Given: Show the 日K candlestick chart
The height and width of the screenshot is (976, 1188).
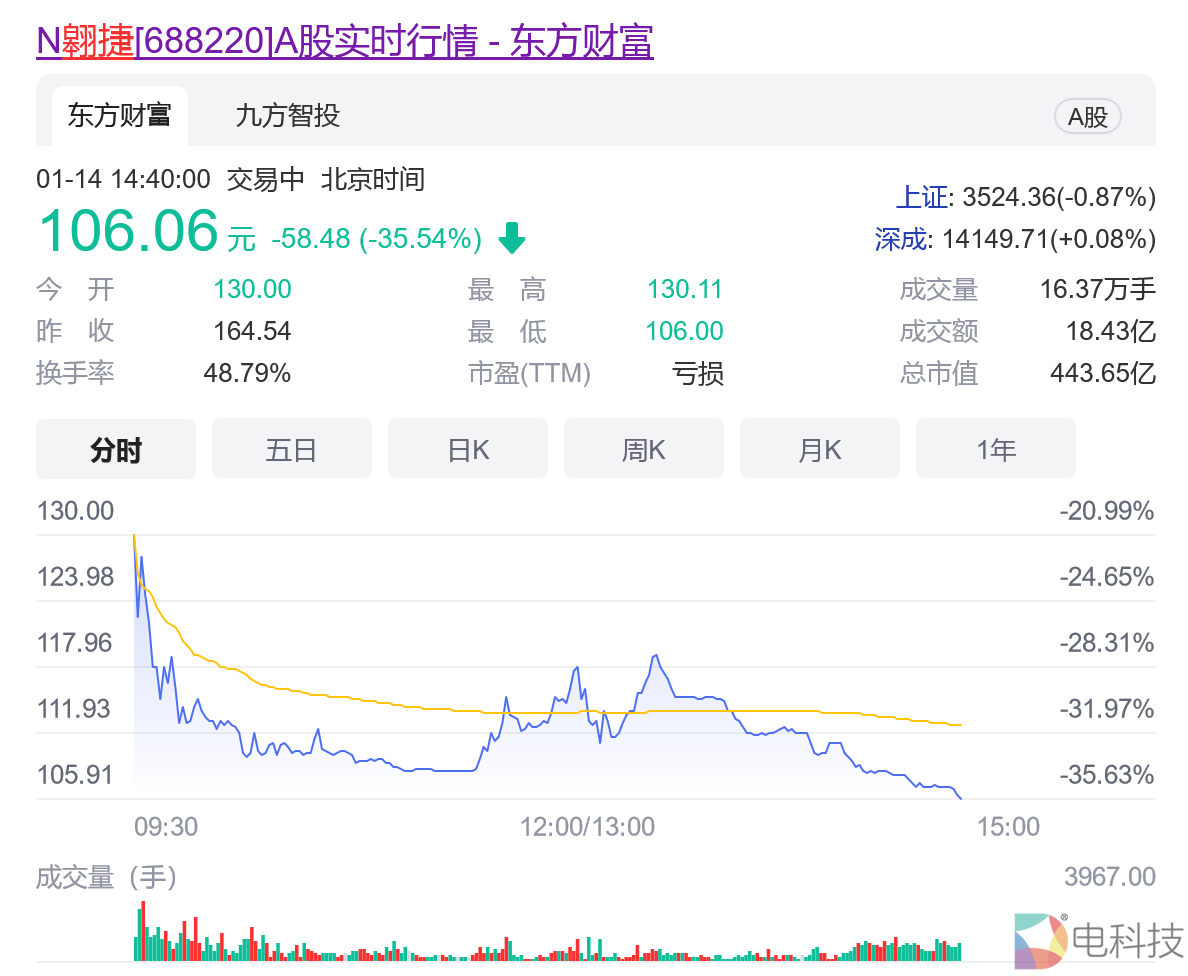Looking at the screenshot, I should tap(468, 450).
